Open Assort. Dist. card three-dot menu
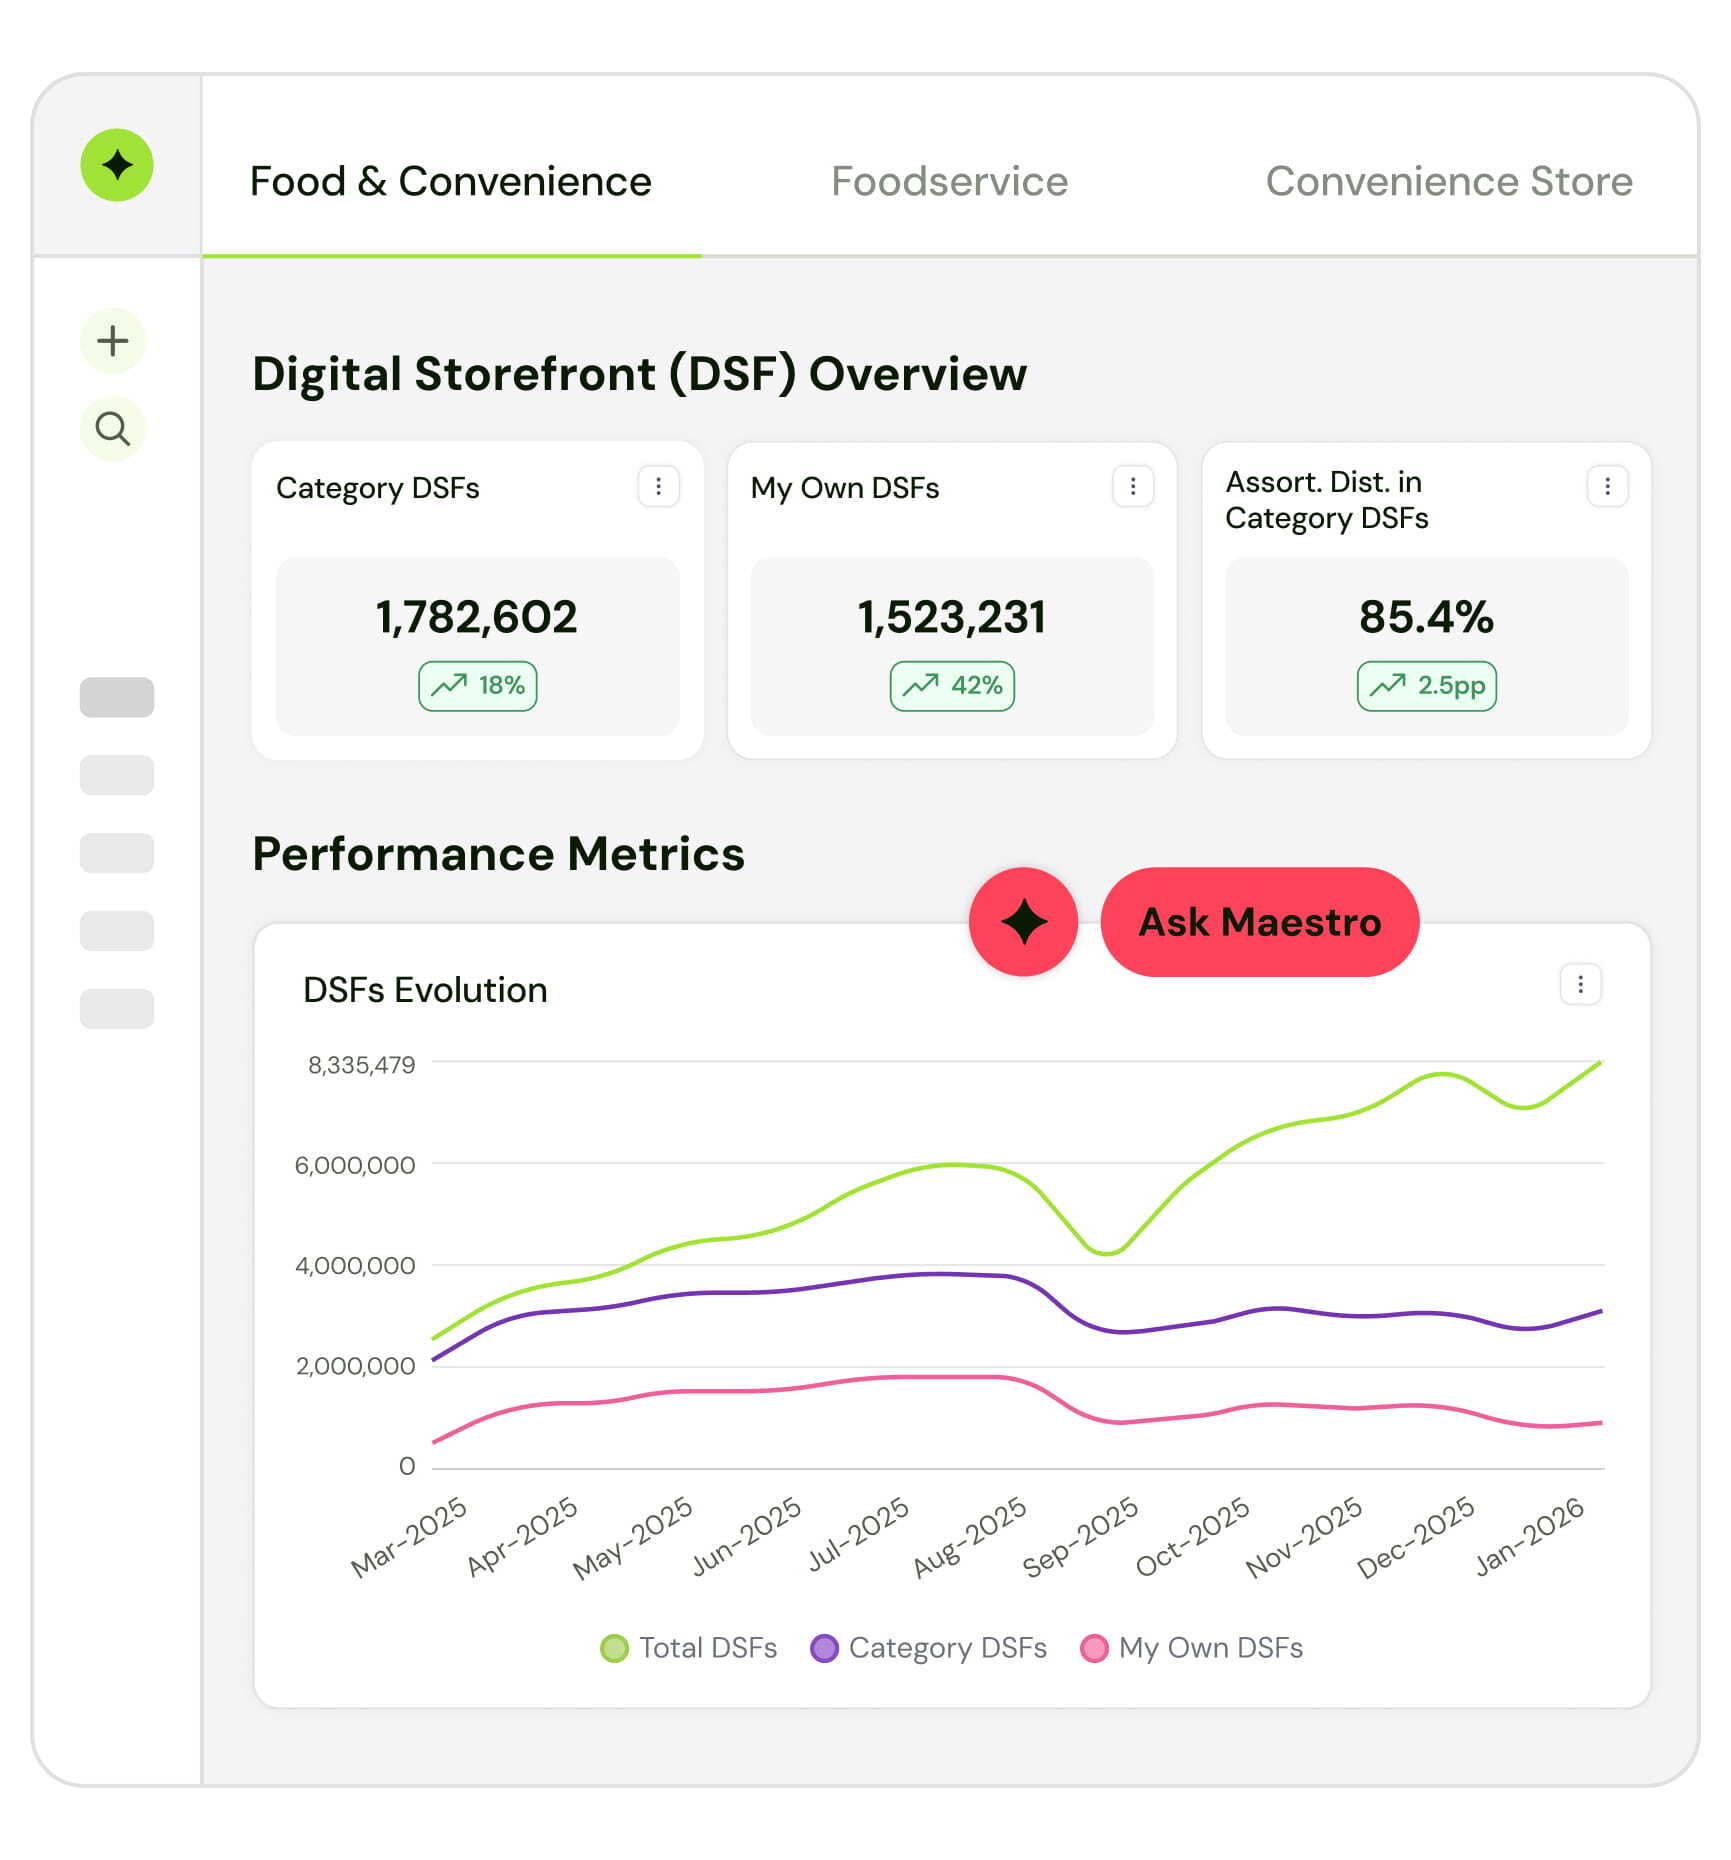This screenshot has height=1860, width=1731. (1607, 486)
